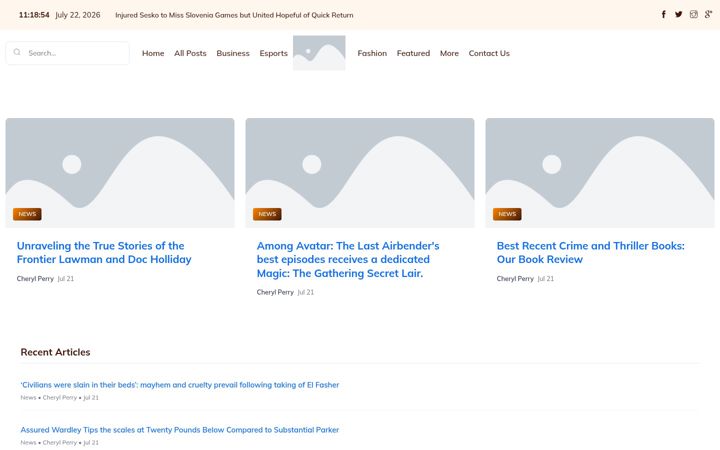Open the Crime and Thriller Books thumbnail
Screen dimensions: 720x450
pyautogui.click(x=600, y=173)
